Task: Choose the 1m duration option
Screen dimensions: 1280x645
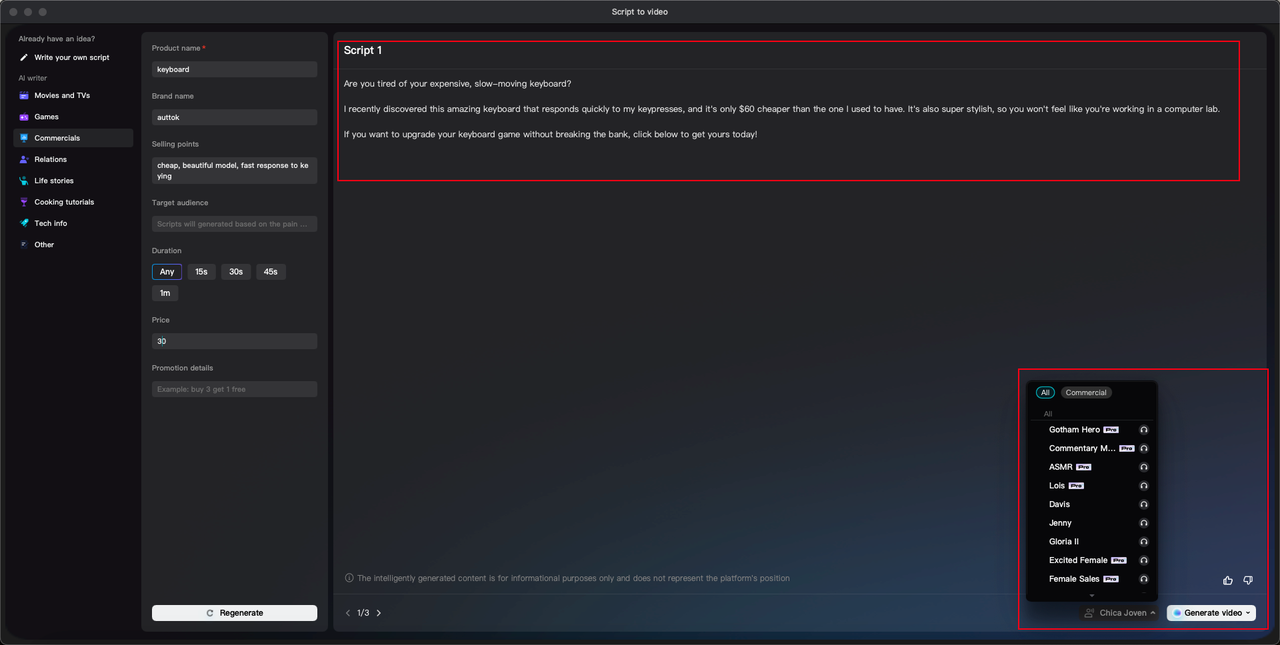Action: 165,293
